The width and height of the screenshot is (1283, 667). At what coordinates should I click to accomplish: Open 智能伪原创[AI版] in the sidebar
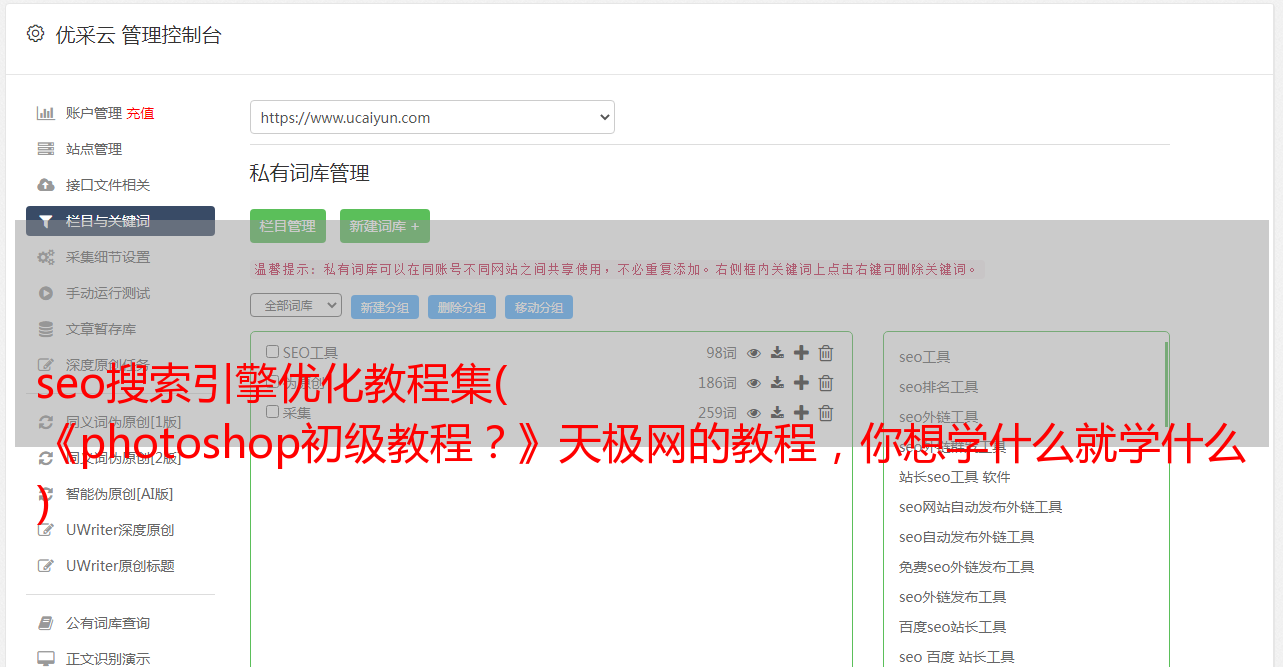(120, 494)
